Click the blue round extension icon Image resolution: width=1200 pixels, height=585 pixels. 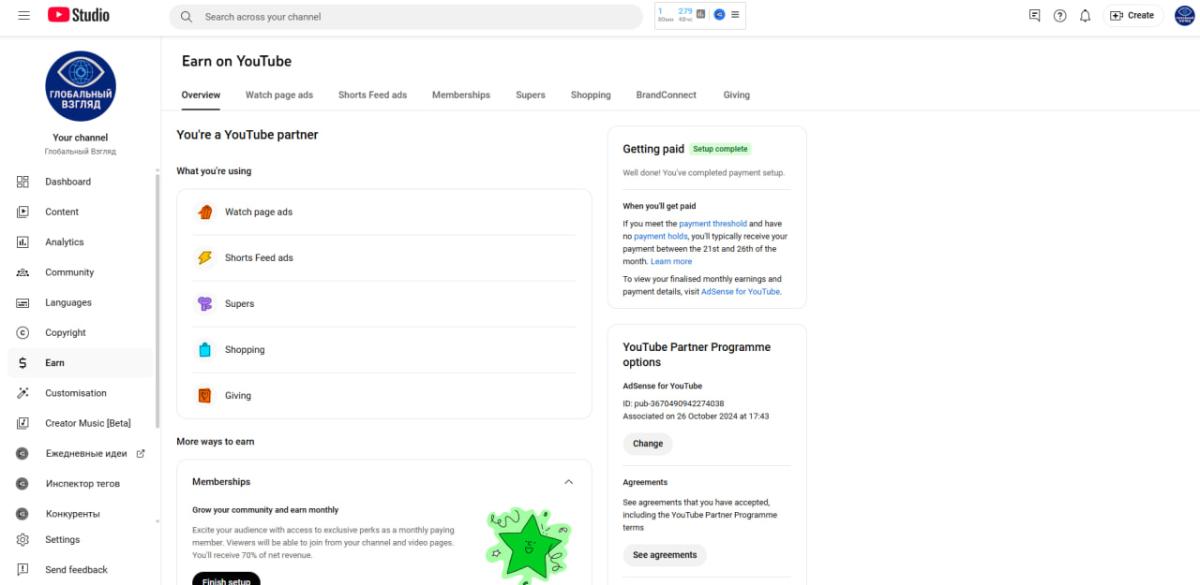[719, 15]
